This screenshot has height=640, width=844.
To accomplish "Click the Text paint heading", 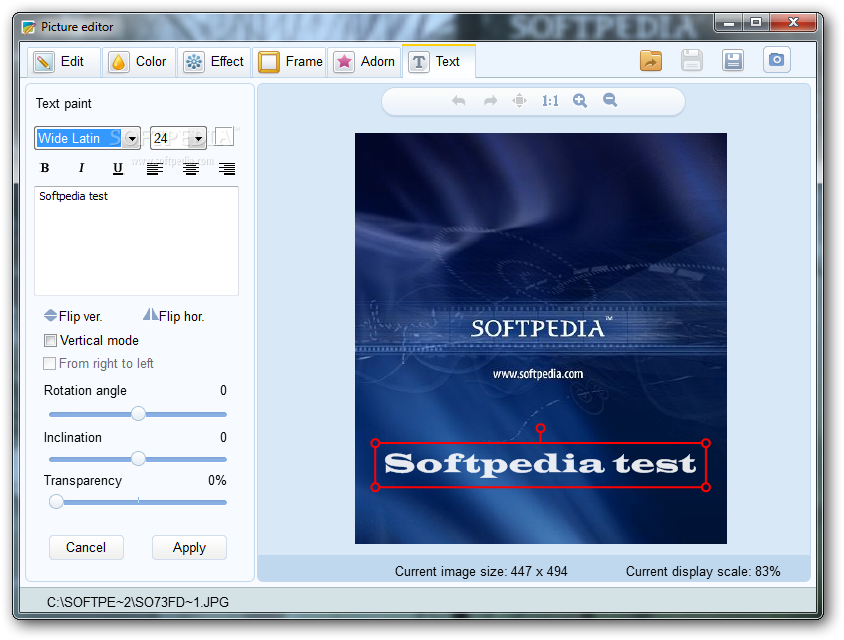I will click(x=64, y=103).
